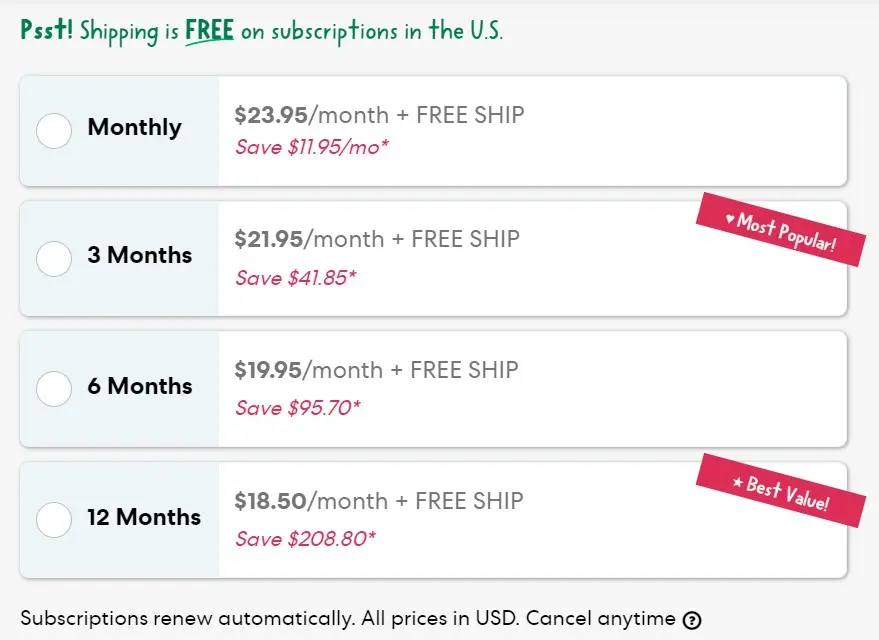
Task: Click Save $95.70 savings text
Action: 298,408
